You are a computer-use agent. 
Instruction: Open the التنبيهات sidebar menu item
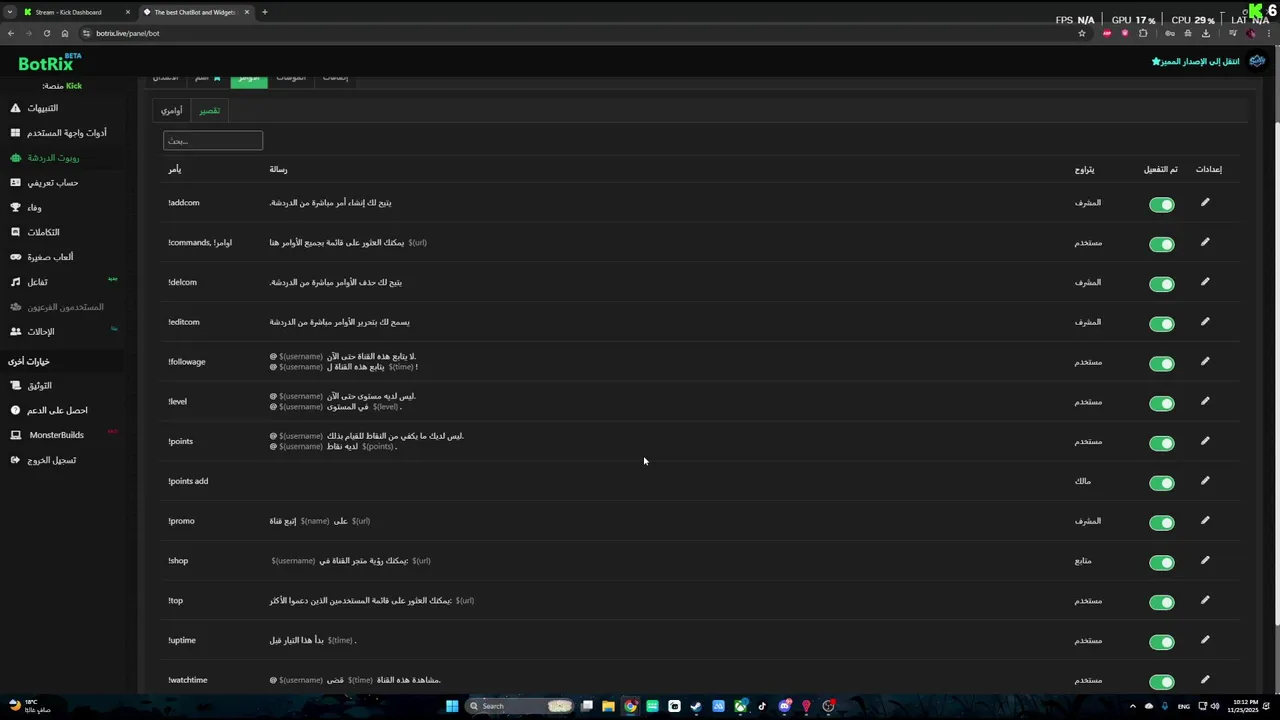click(43, 108)
